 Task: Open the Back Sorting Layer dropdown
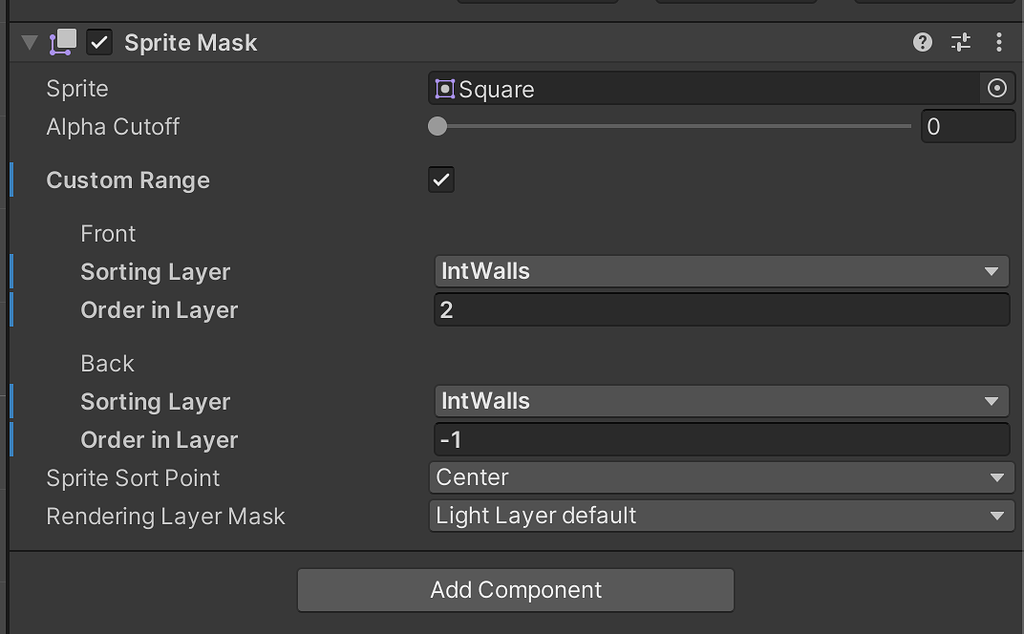[720, 401]
